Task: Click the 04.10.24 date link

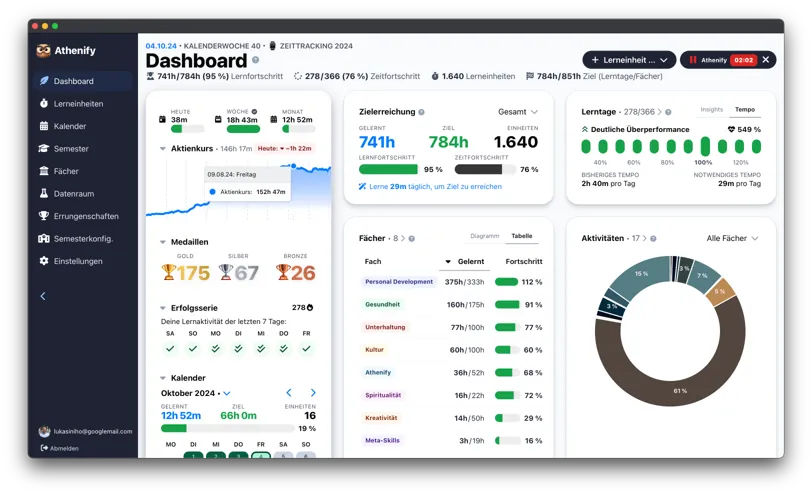Action: coord(161,46)
